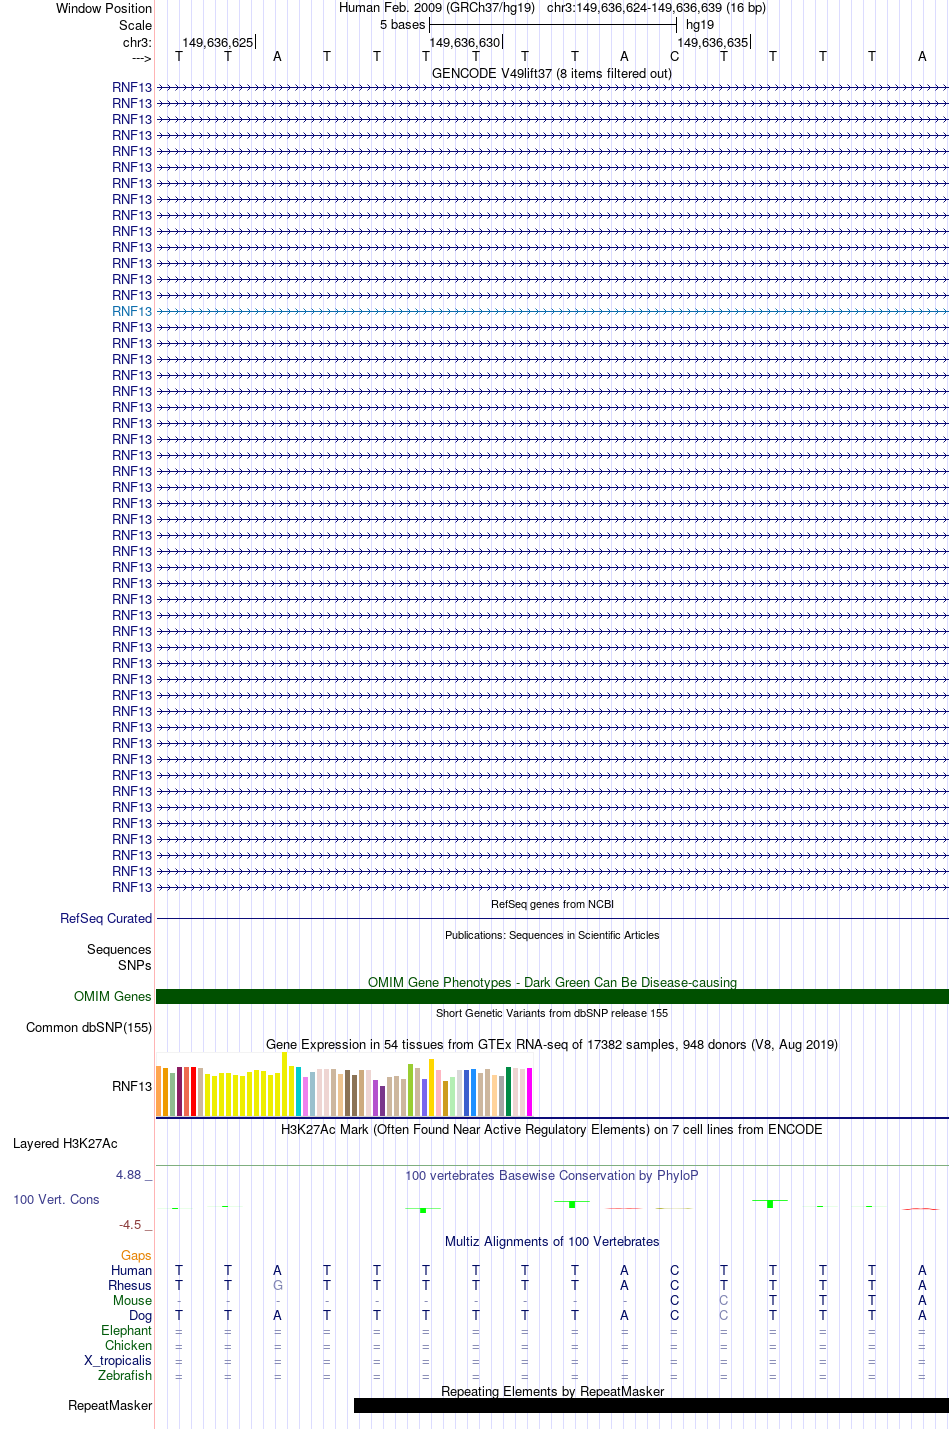Click 'Repeating Elements by RepeatMasker' title
This screenshot has width=950, height=1429.
tap(552, 1391)
